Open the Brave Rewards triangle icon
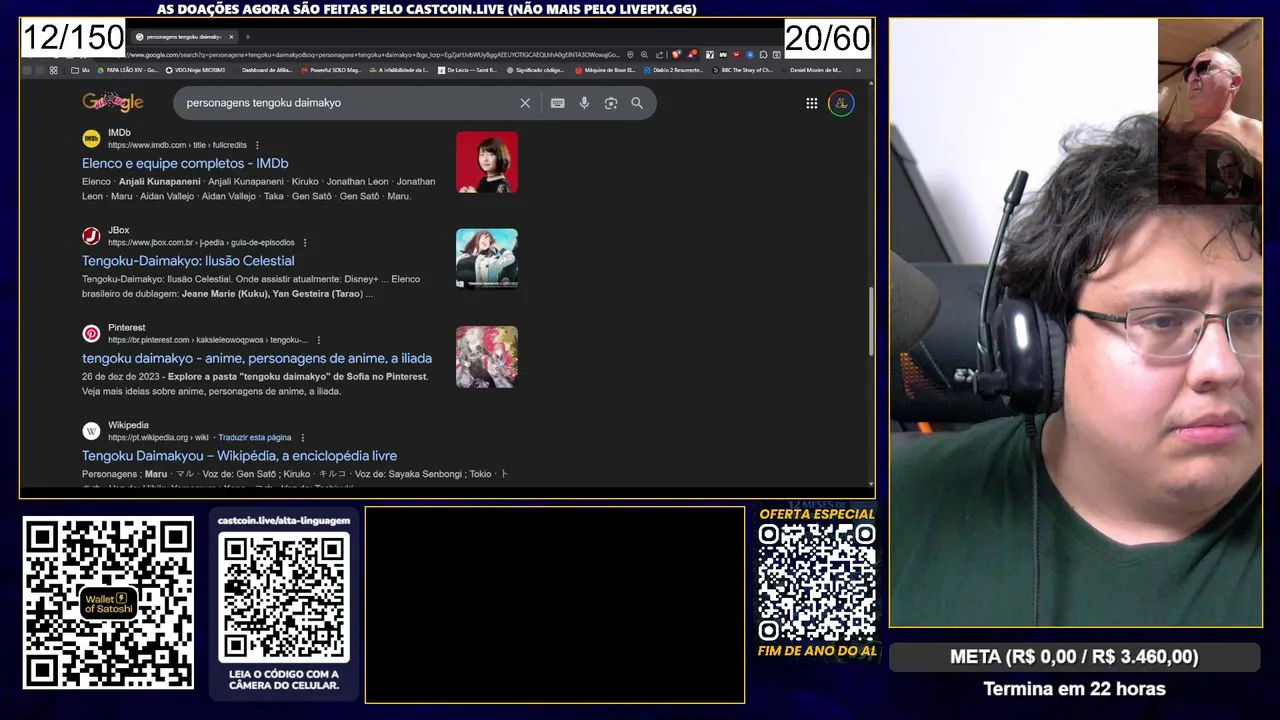1280x720 pixels. coord(692,55)
